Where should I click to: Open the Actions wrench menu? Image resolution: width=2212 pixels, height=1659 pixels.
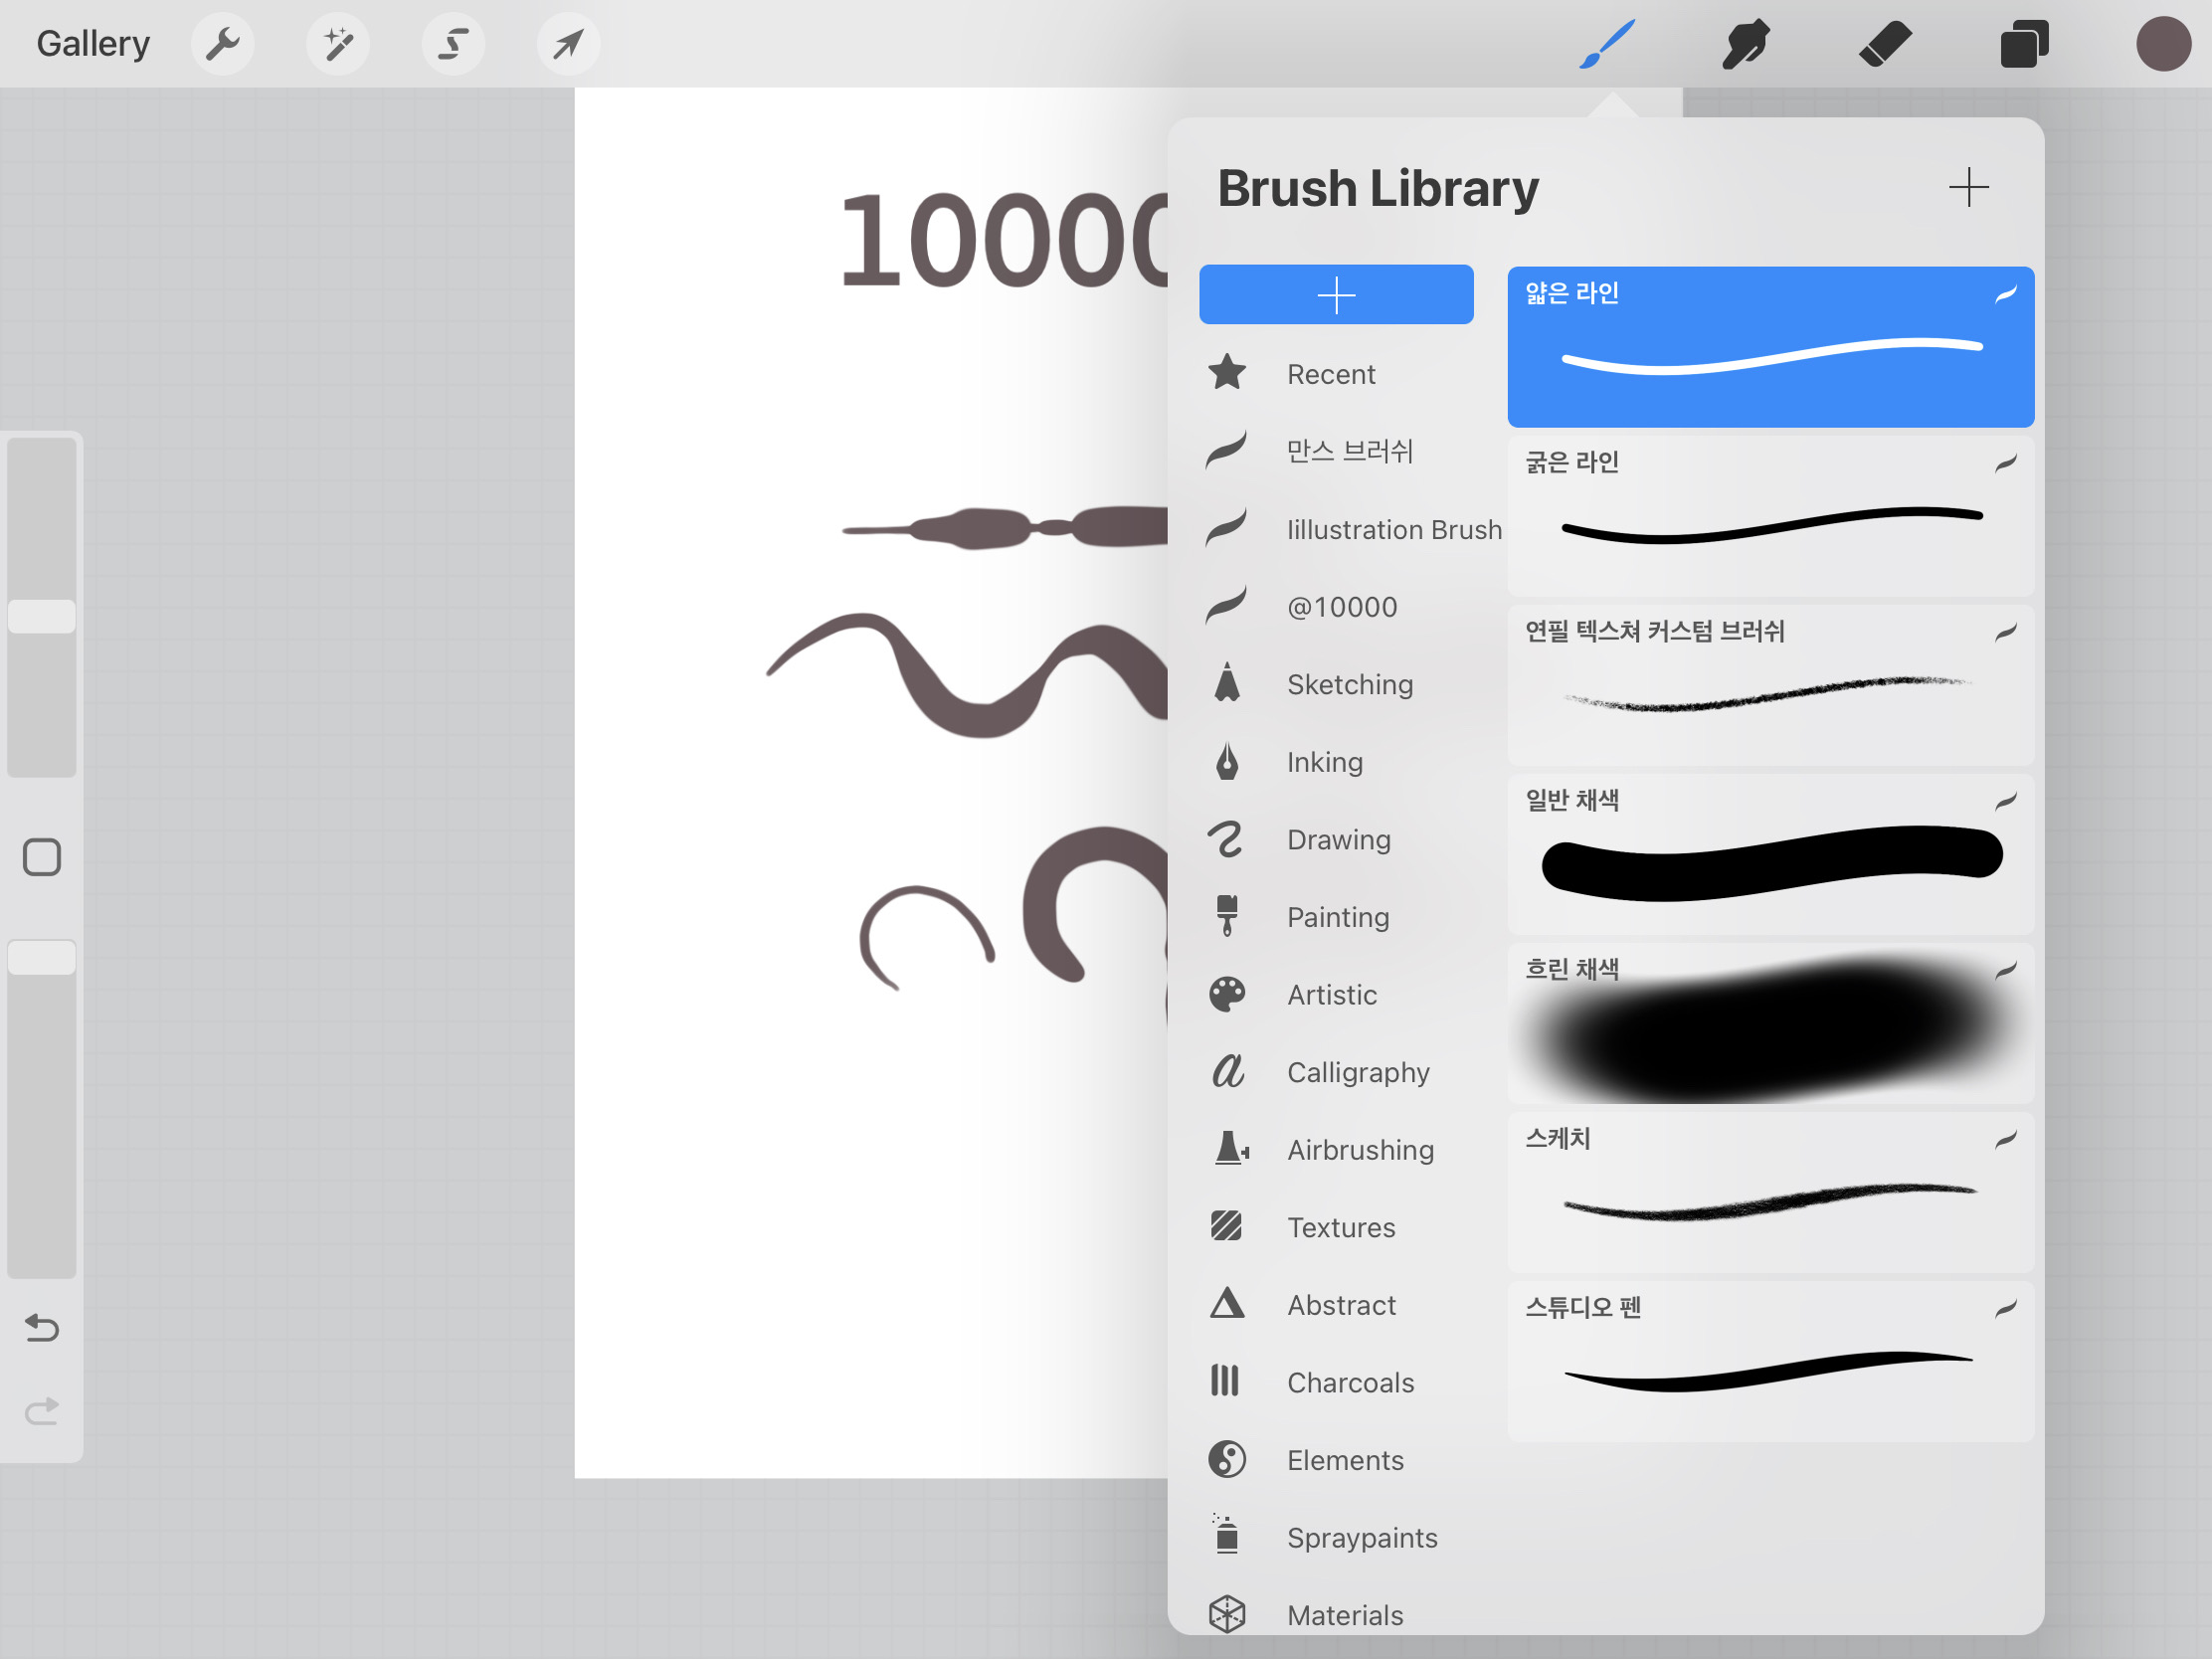(222, 44)
